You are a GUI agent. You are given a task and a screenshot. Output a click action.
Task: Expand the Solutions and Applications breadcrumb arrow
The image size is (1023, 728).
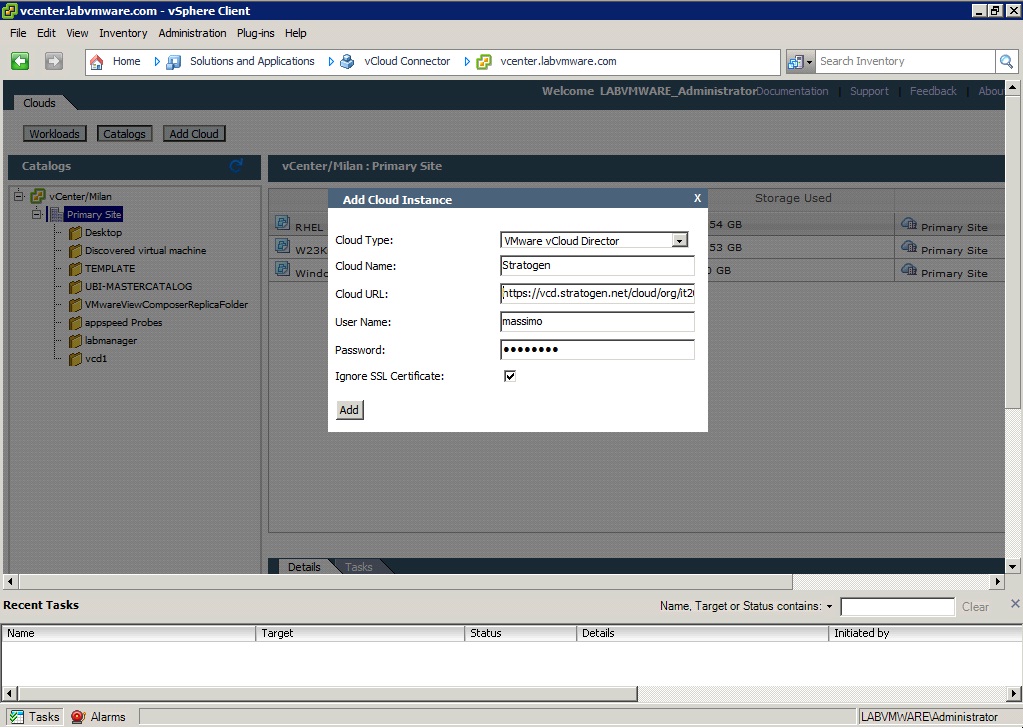[x=331, y=62]
